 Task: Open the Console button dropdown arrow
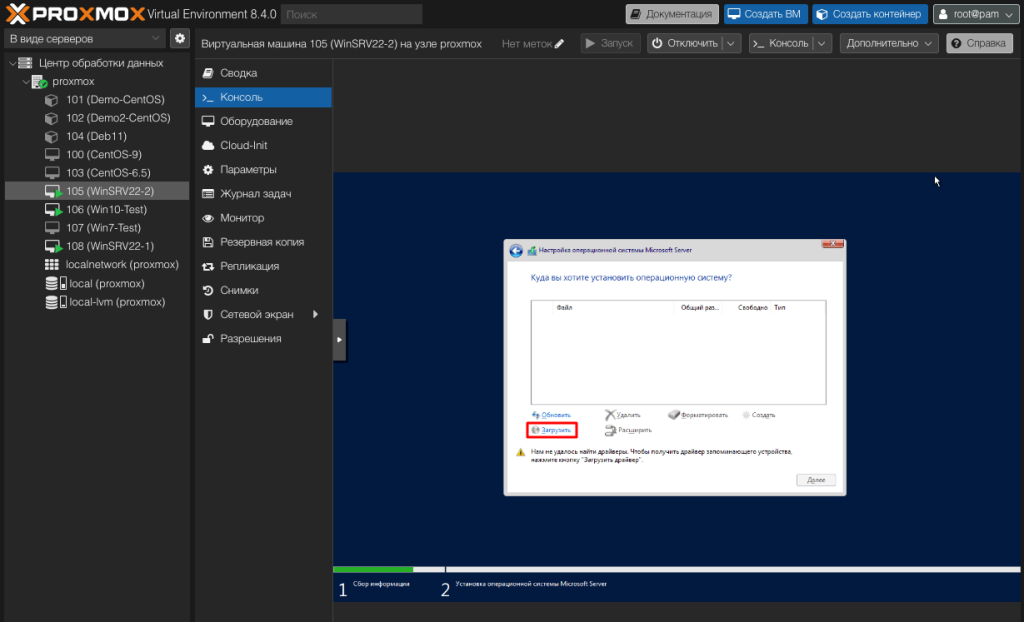tap(822, 44)
